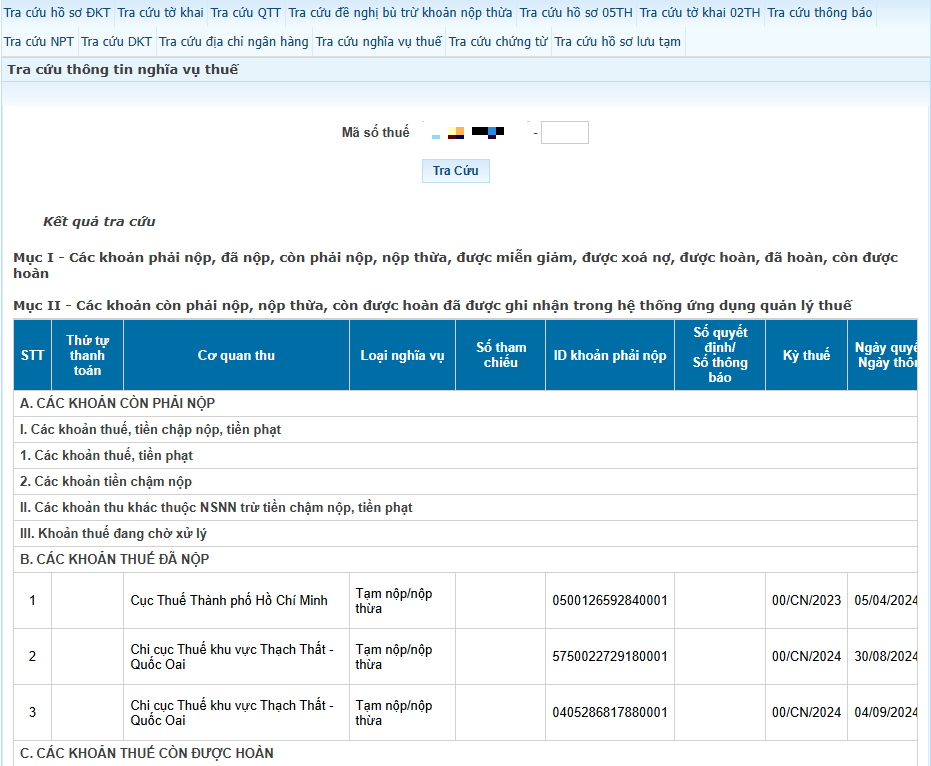931x766 pixels.
Task: Expand Mục II section heading
Action: (432, 305)
